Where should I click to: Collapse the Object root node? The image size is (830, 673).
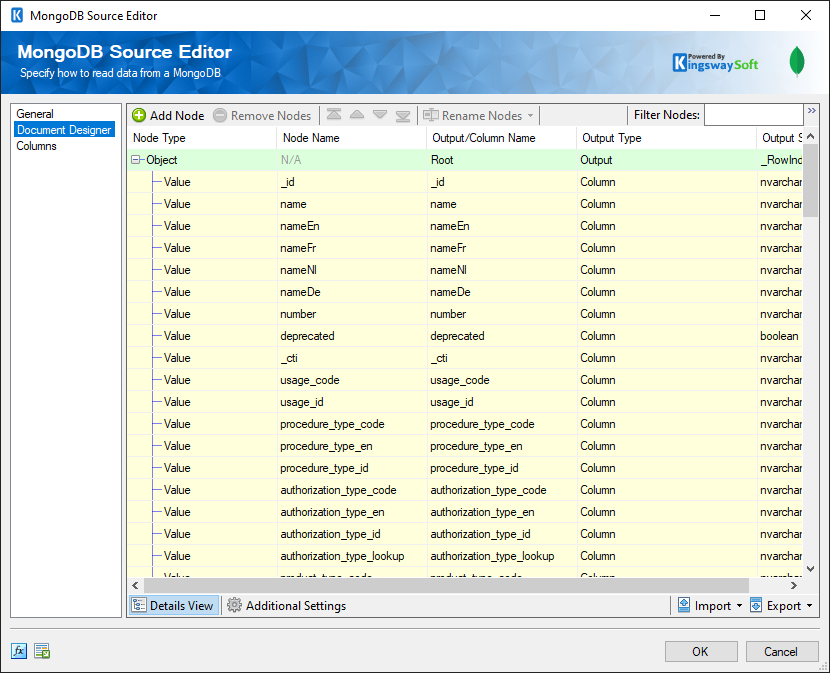coord(136,159)
